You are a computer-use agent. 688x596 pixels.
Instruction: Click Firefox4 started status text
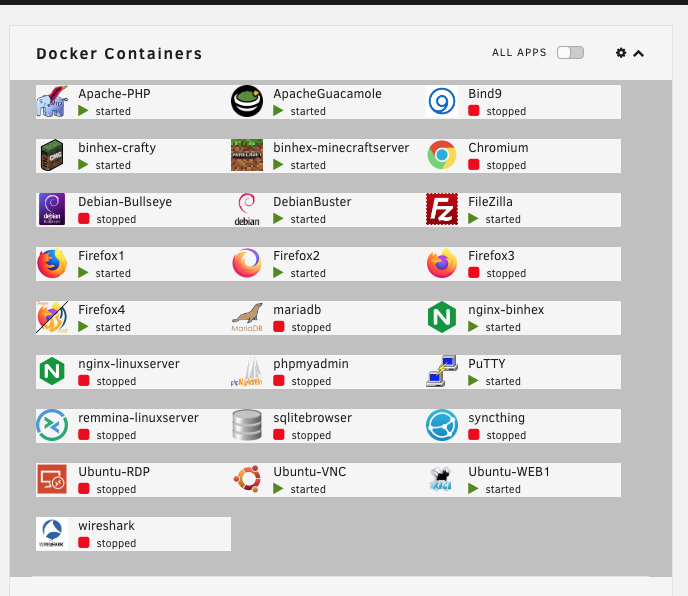[x=113, y=327]
